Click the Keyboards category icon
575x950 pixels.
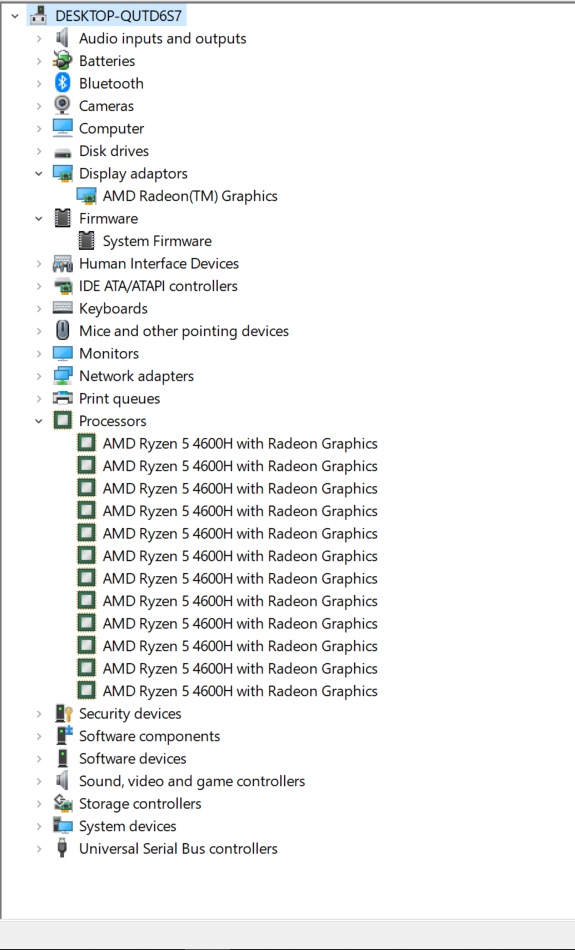click(x=62, y=308)
